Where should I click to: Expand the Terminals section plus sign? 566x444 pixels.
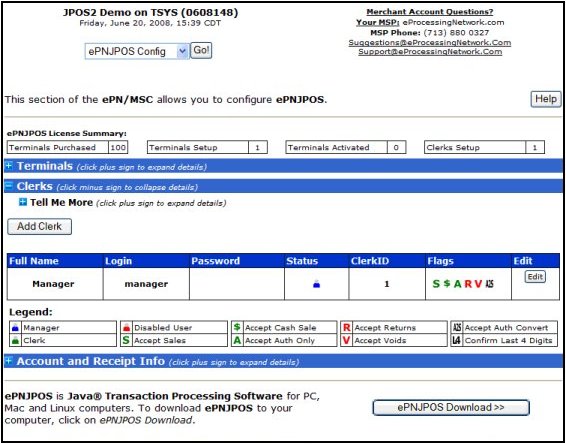pyautogui.click(x=9, y=166)
